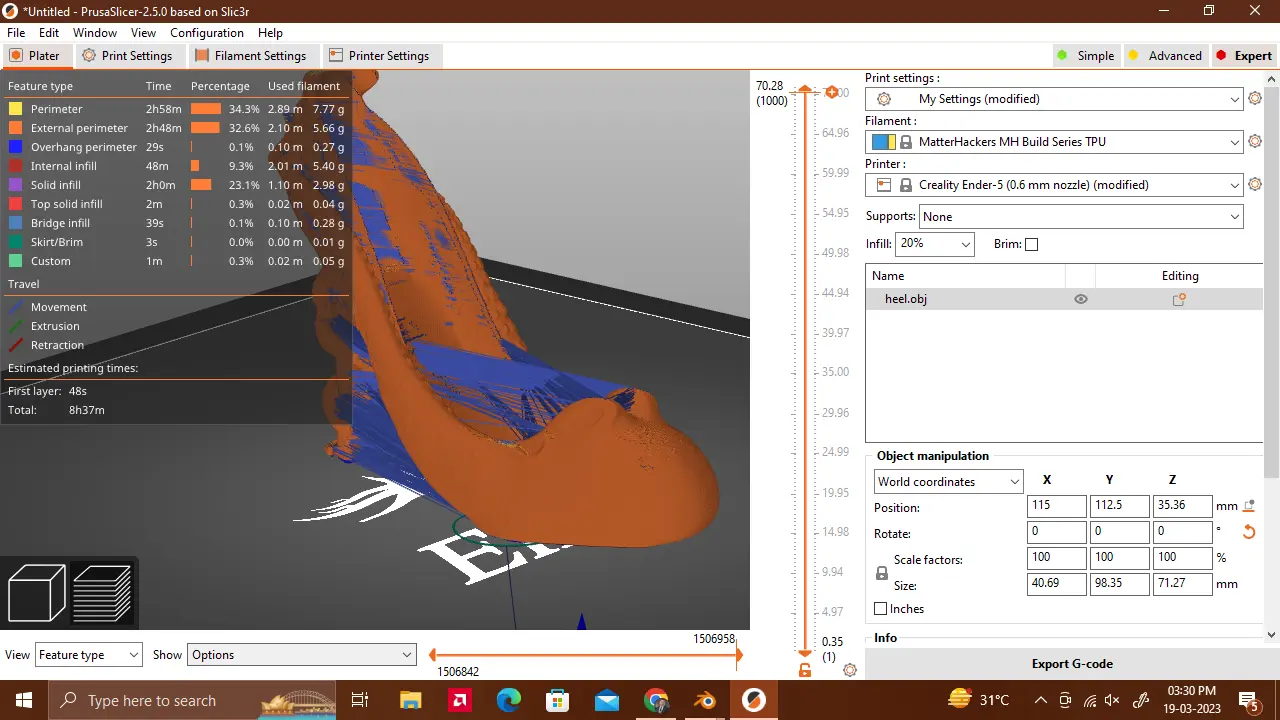Open Print settings preset dropdown
Screen dimensions: 1280x720
pos(1054,99)
